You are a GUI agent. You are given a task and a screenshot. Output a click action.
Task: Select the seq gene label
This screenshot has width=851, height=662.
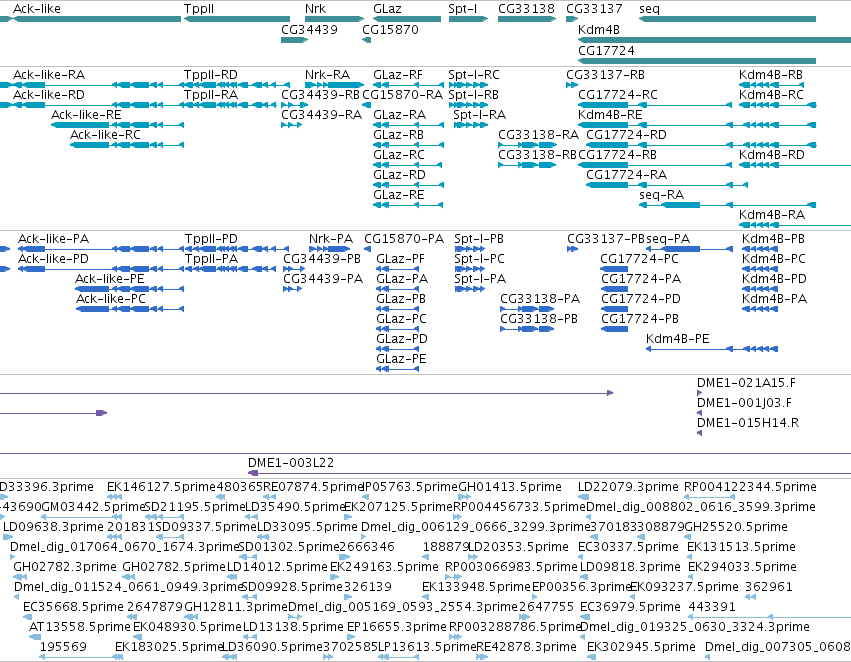point(650,9)
